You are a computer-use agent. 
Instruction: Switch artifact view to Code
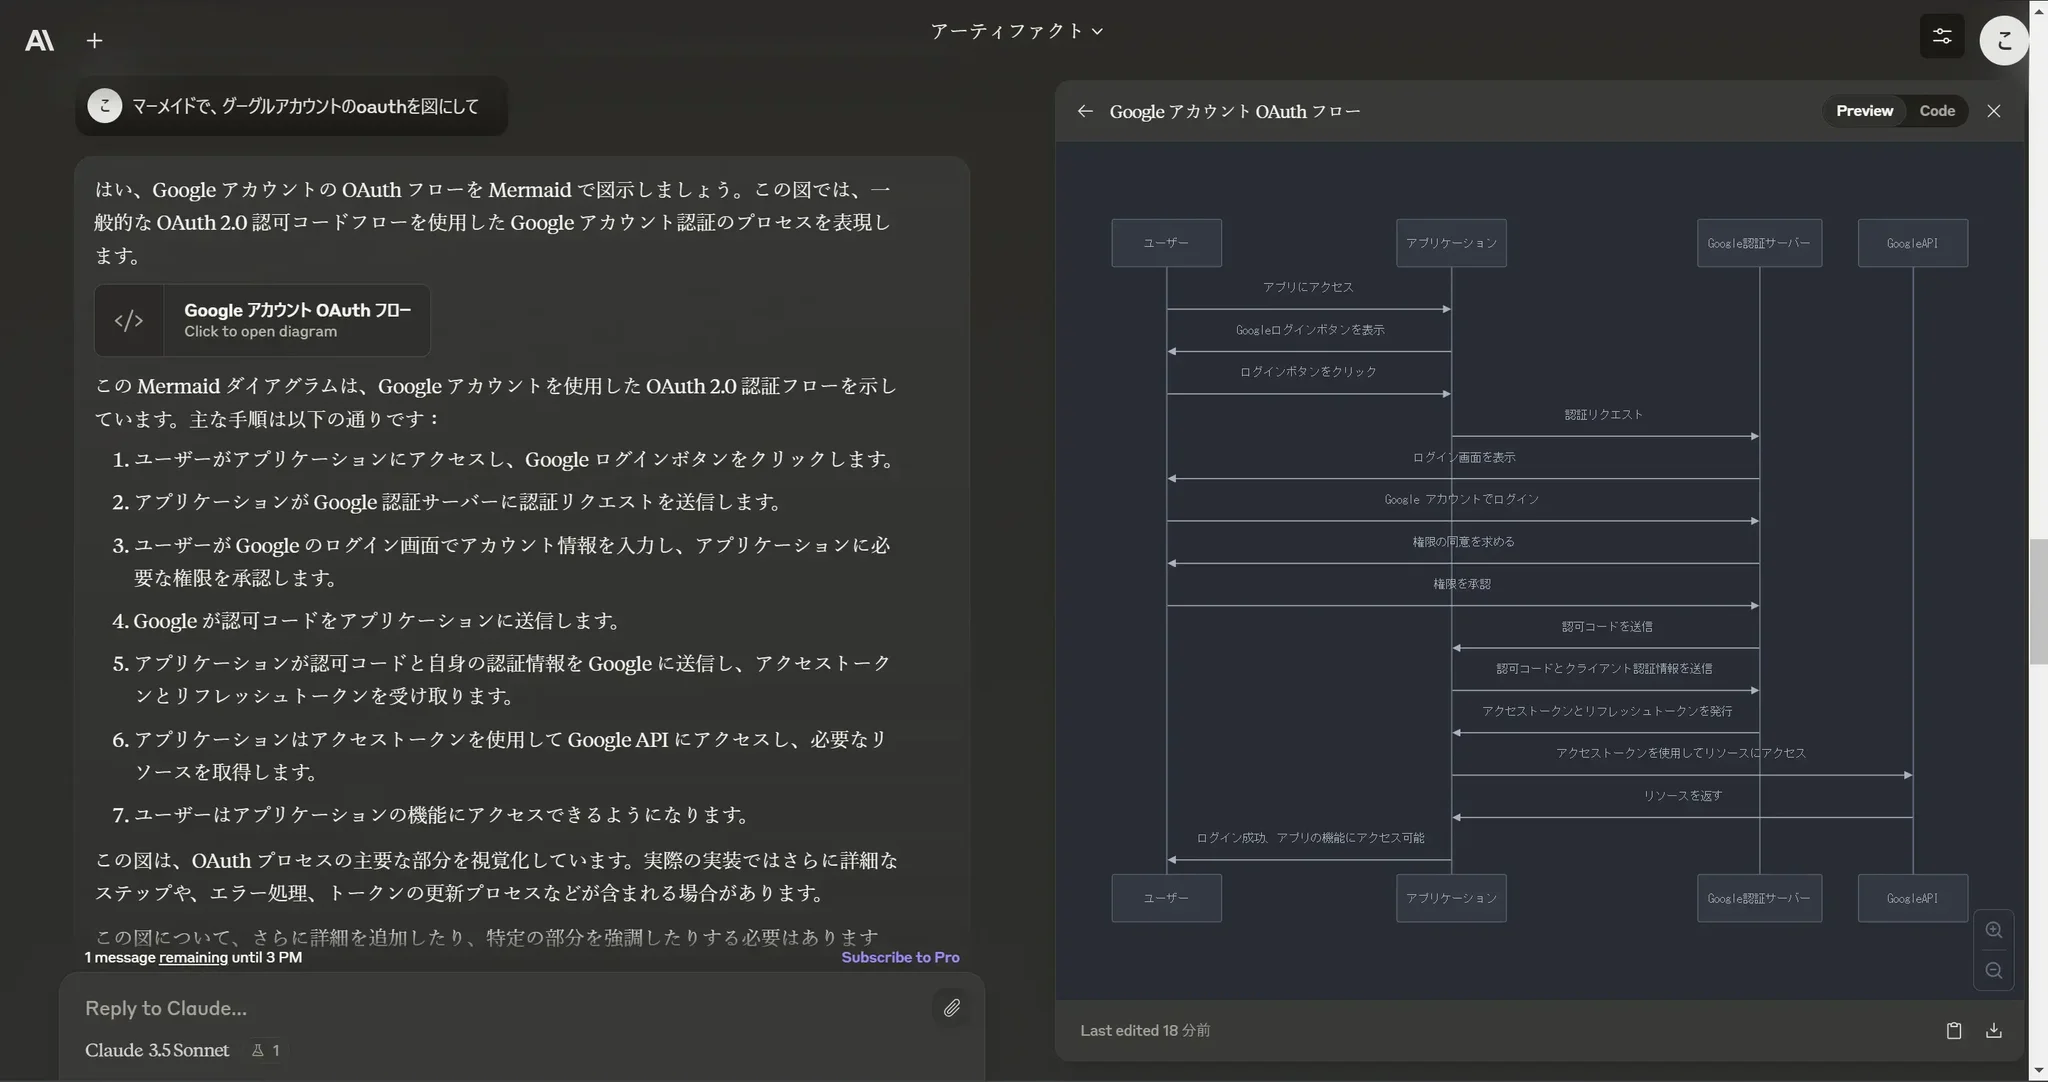[1936, 111]
